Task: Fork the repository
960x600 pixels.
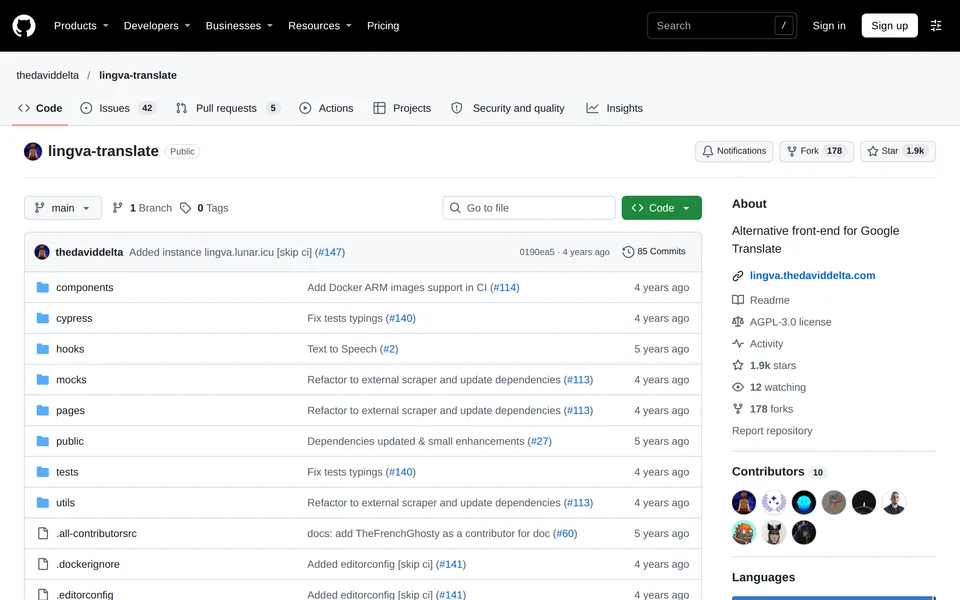Action: coord(816,151)
